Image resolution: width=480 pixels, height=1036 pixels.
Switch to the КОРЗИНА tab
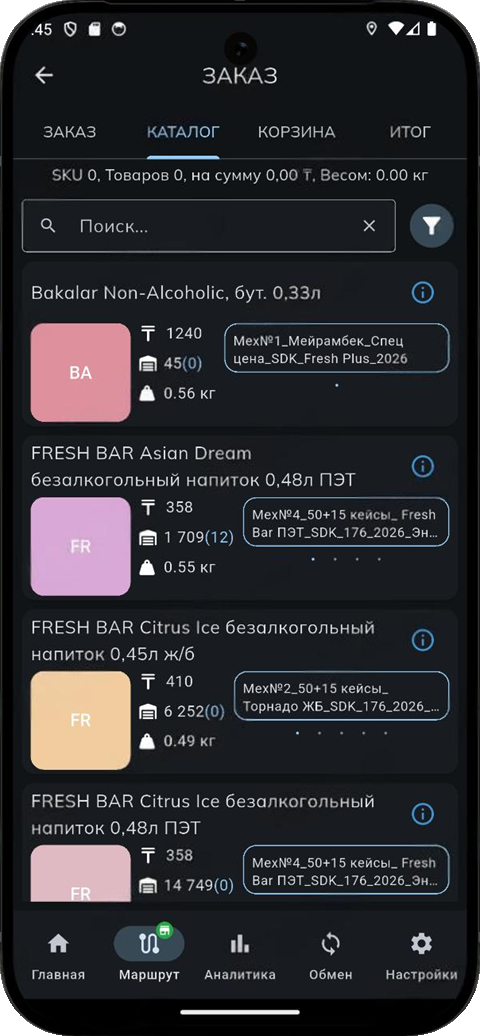tap(296, 131)
